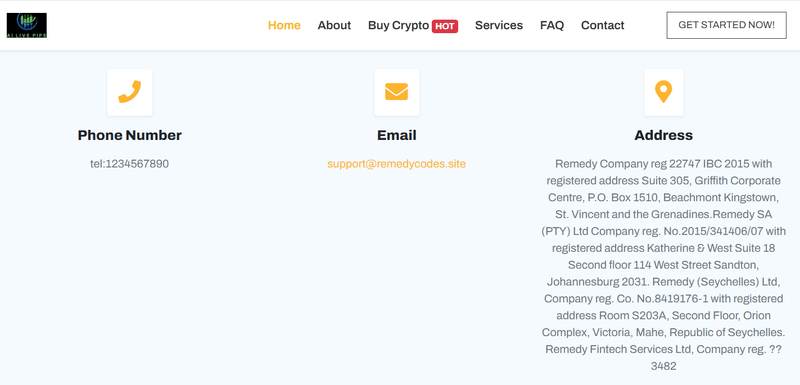Click the text 'Centre, P.O. Box 1510, Beachmont Kingstown,'

coord(663,198)
